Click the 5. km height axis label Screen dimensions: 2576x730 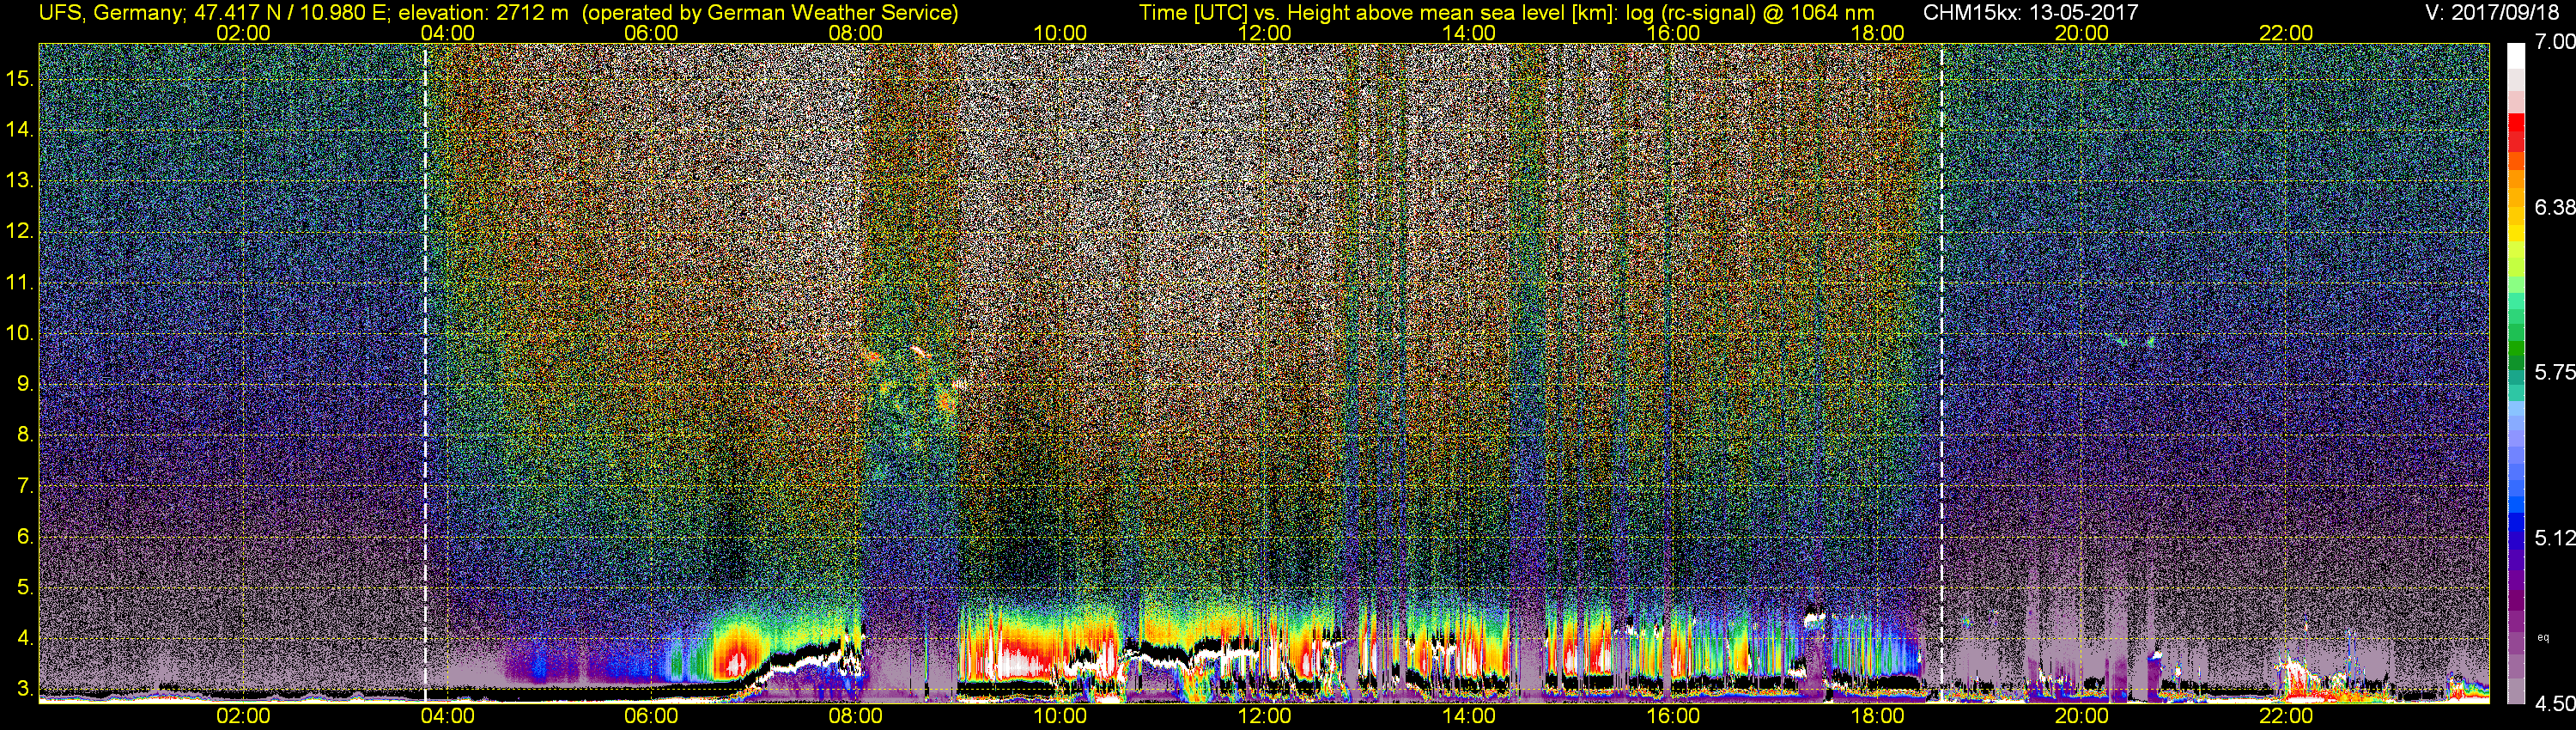25,587
